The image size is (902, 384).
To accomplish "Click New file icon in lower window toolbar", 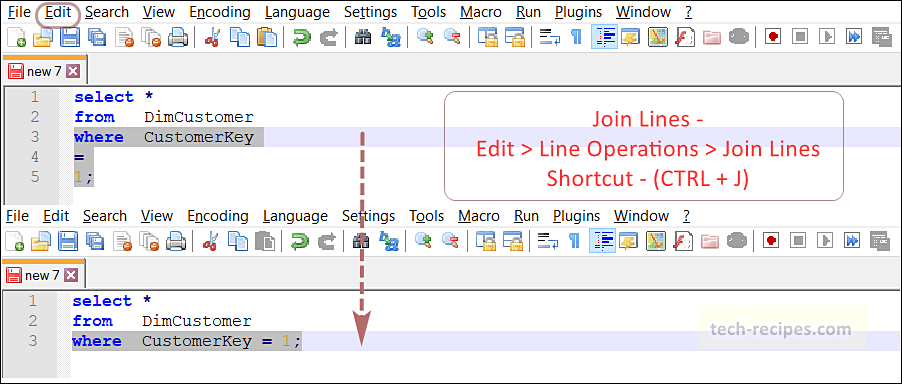I will (x=14, y=241).
